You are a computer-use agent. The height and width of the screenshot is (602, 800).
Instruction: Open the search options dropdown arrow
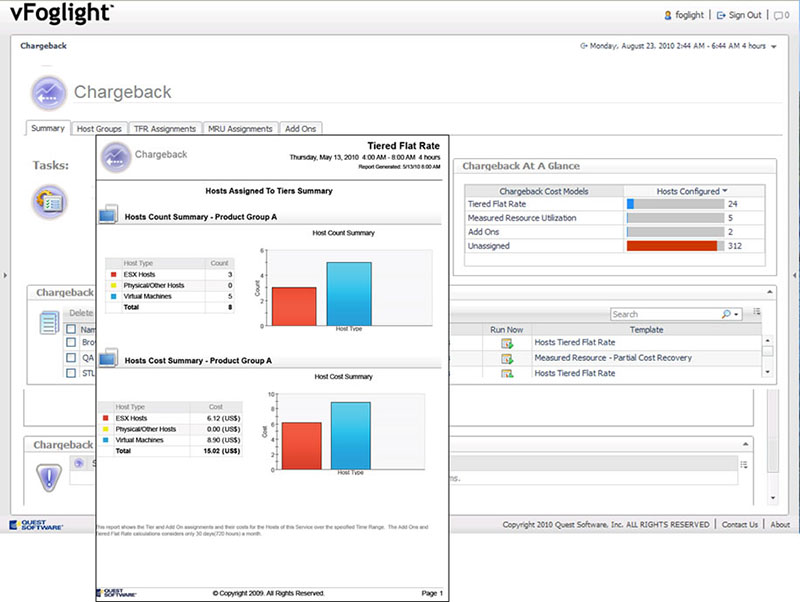(x=736, y=315)
